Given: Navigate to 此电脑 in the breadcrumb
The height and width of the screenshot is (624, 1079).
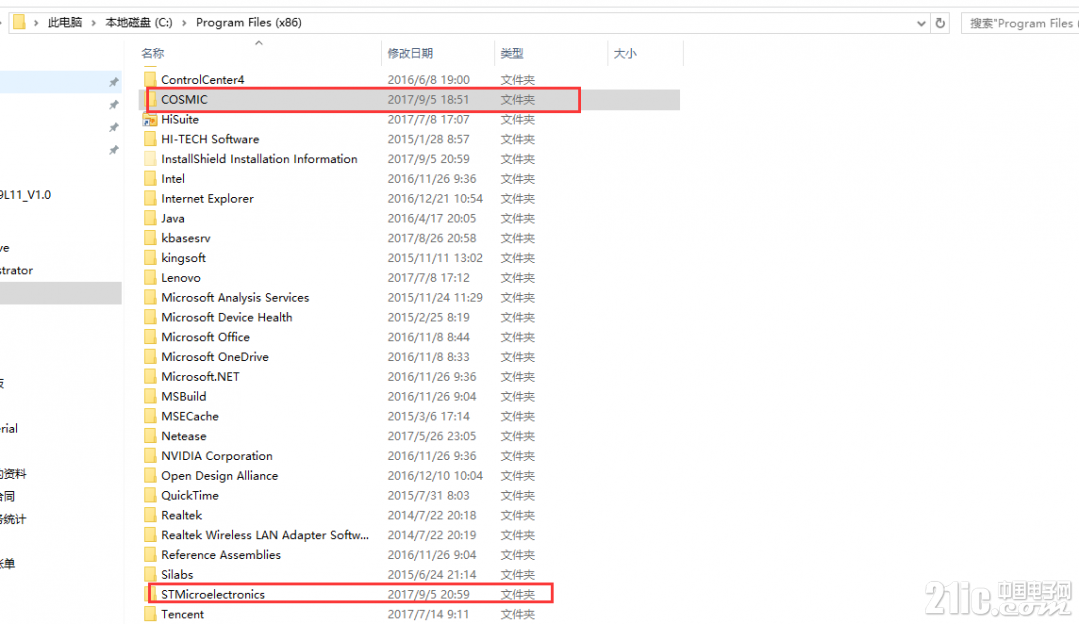Looking at the screenshot, I should point(65,23).
